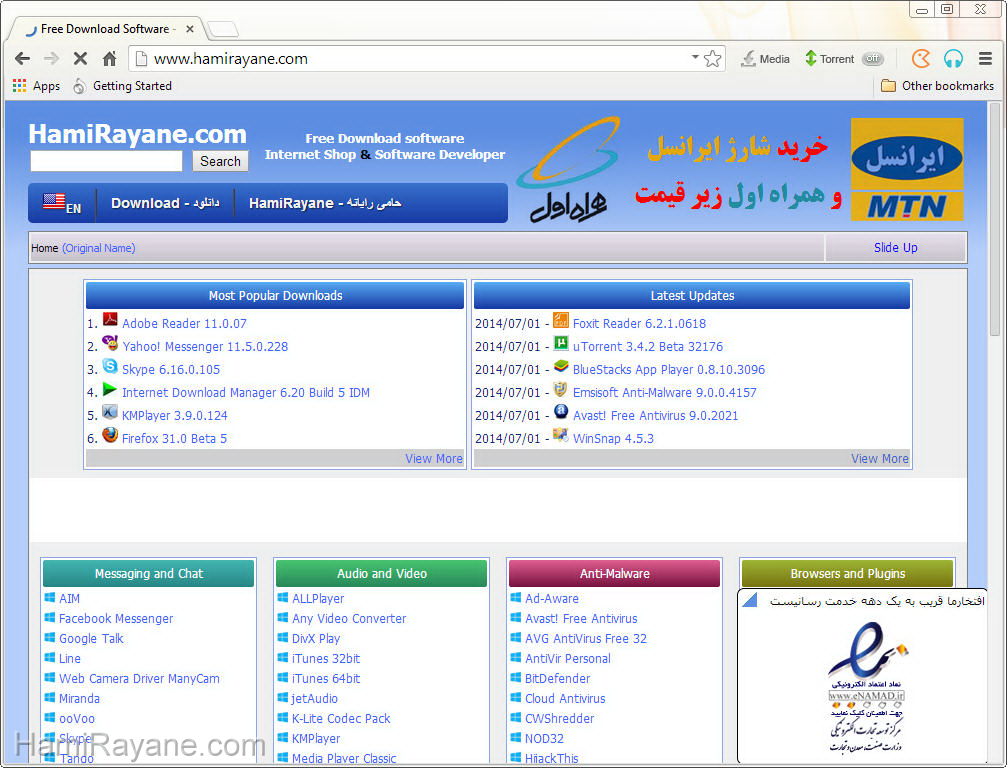
Task: Open the BitDefender link
Action: click(557, 679)
